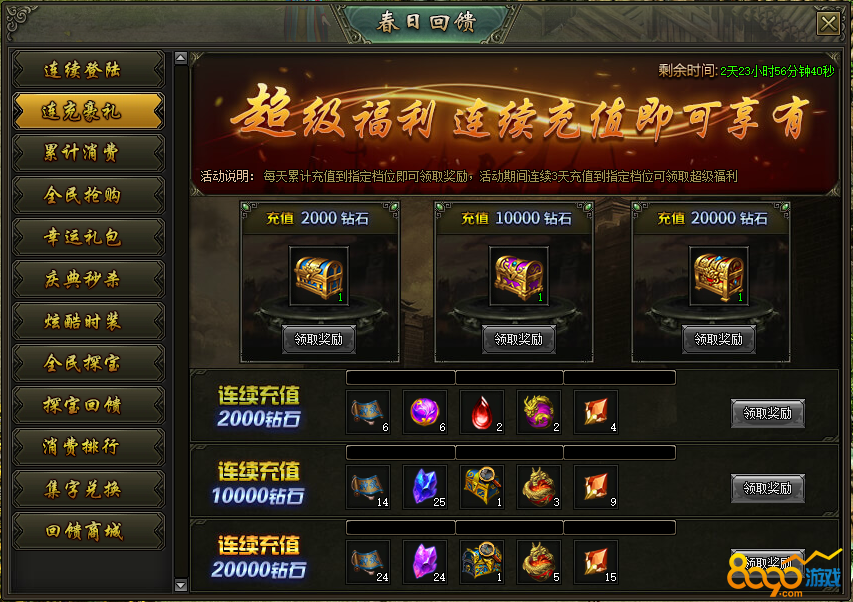
Task: Claim reward with 领取奖励 under 2000 钻石 chest
Action: pos(319,339)
